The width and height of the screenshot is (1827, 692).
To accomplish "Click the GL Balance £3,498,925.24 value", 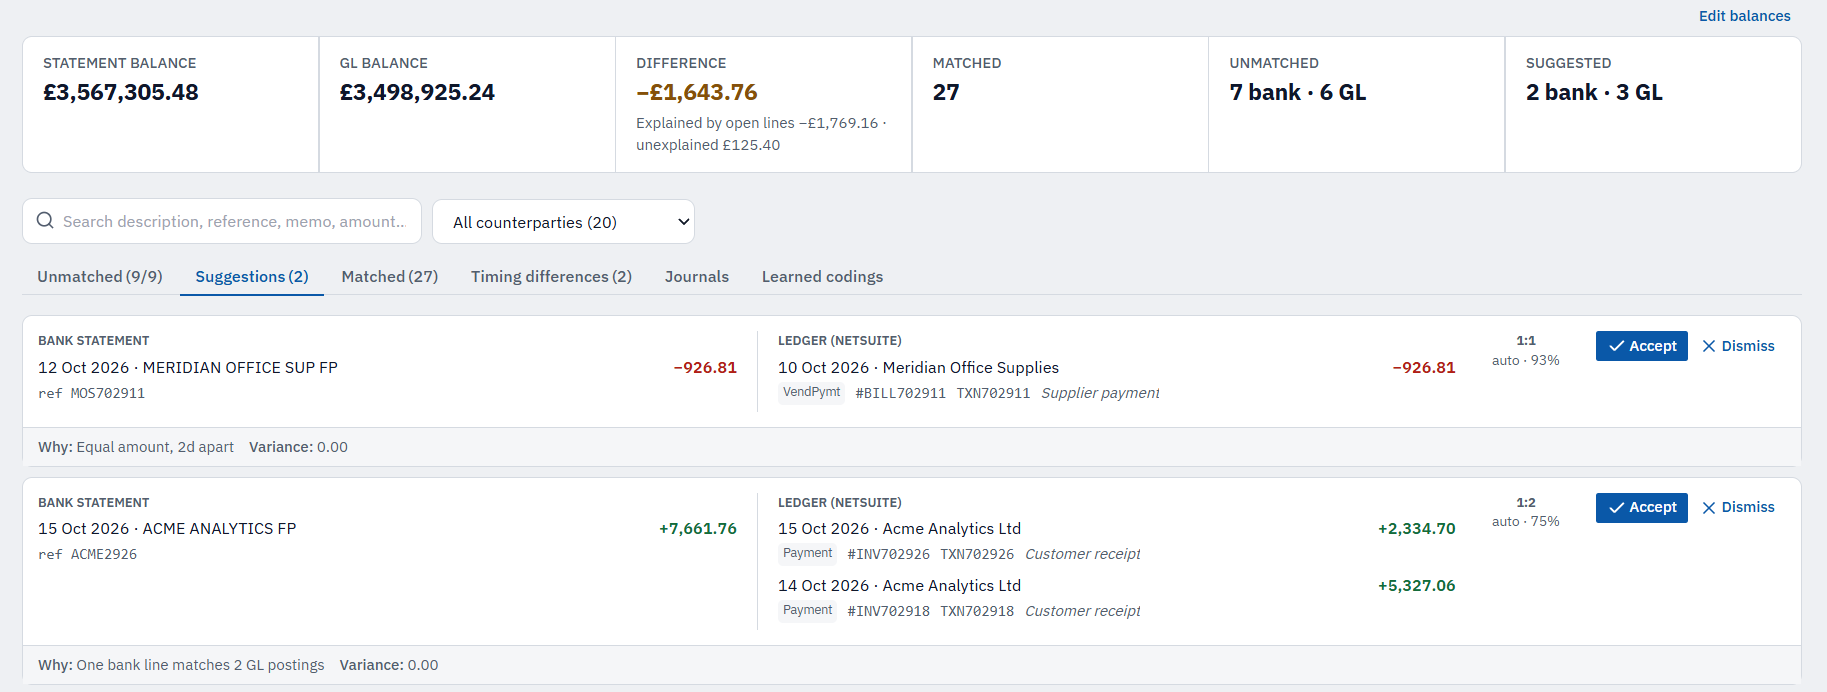I will pyautogui.click(x=417, y=93).
